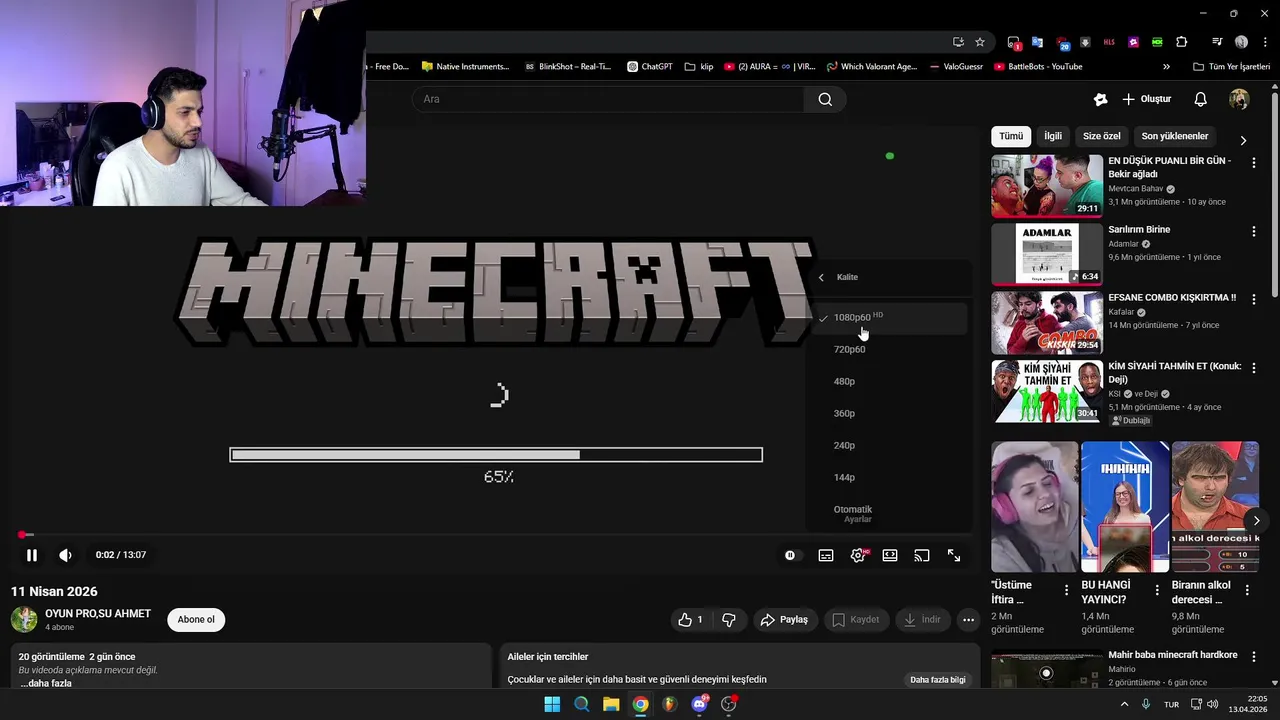Click the Cast to TV icon

point(922,555)
